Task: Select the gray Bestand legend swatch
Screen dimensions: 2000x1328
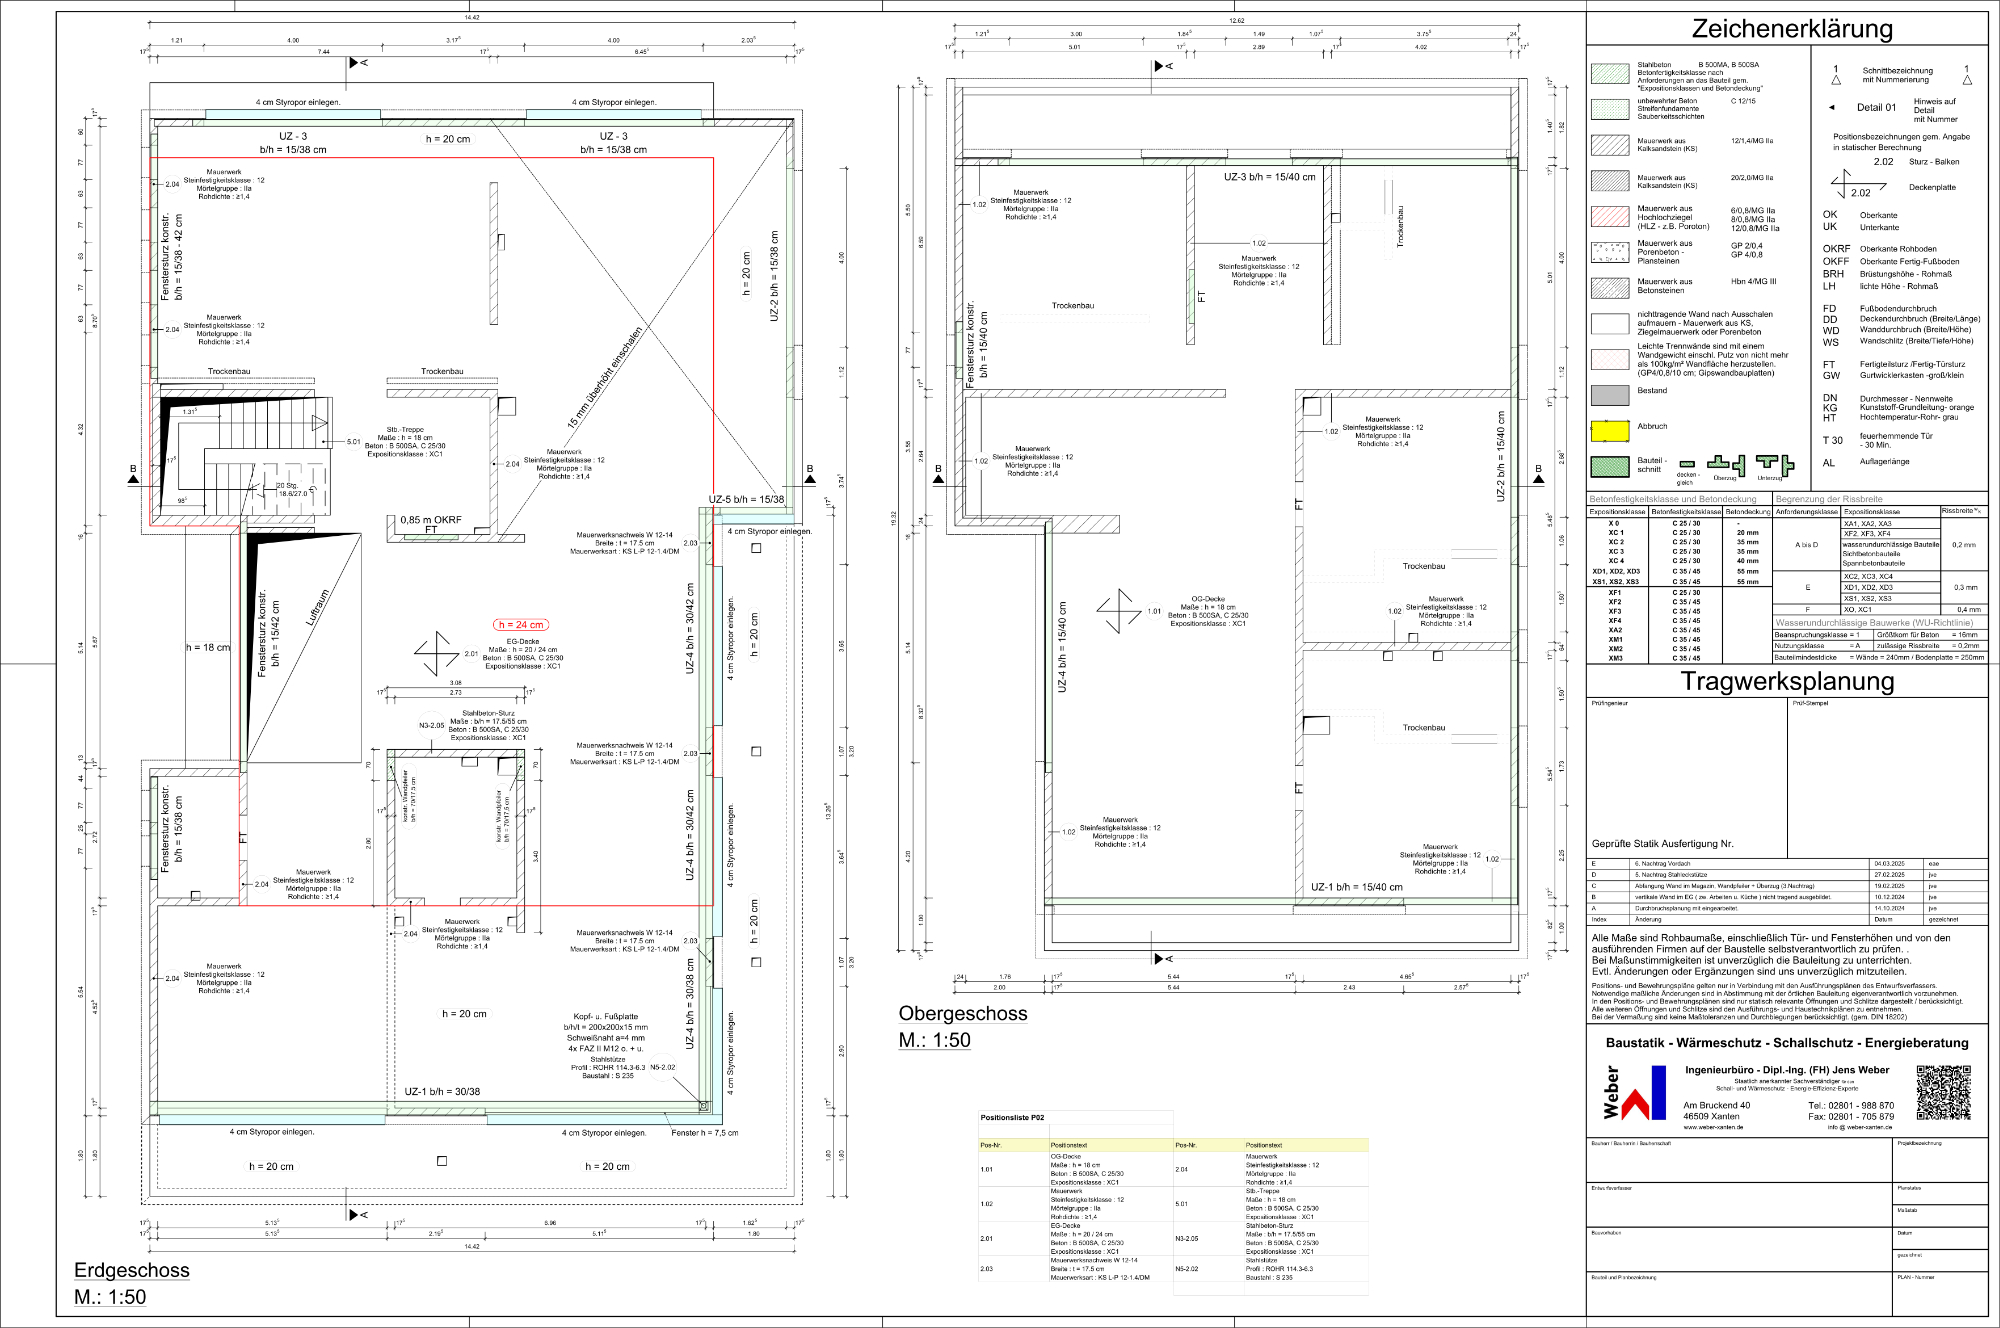Action: (x=1610, y=395)
